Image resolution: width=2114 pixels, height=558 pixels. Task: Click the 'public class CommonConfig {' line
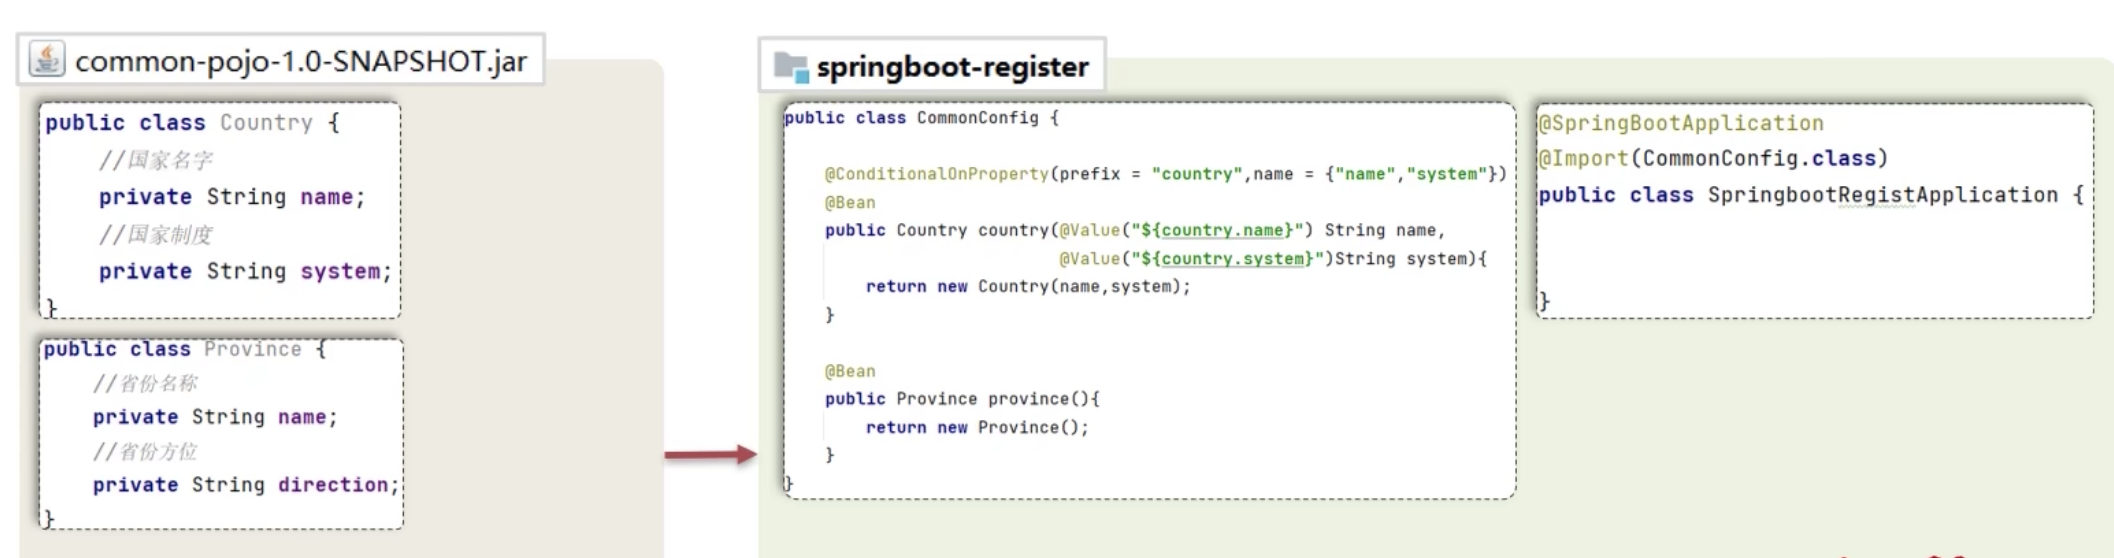click(921, 118)
